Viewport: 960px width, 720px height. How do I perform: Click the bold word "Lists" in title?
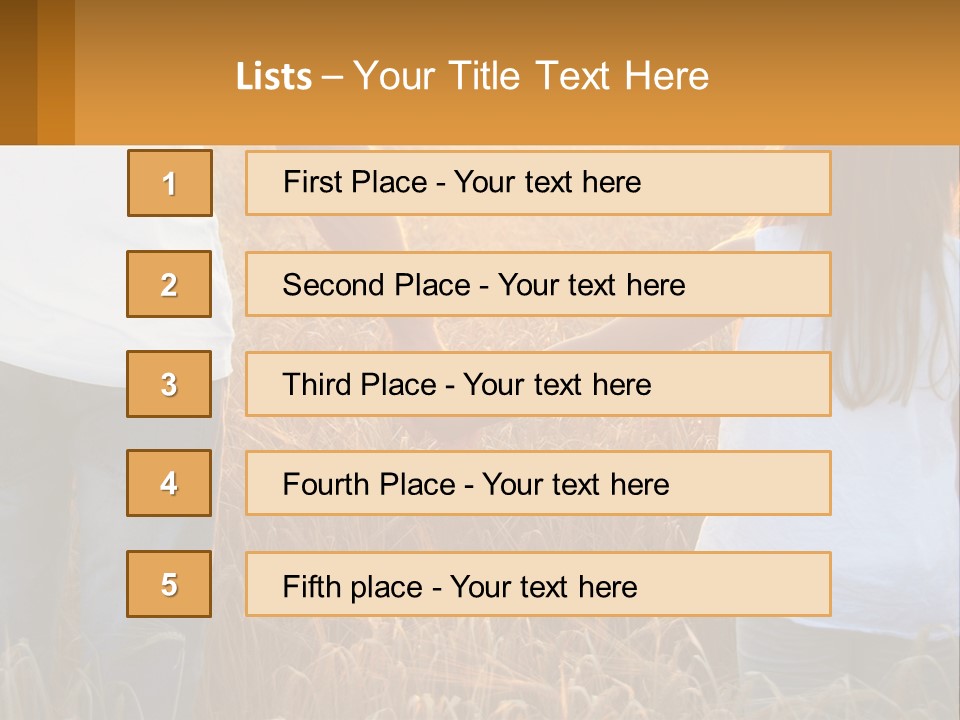point(273,77)
